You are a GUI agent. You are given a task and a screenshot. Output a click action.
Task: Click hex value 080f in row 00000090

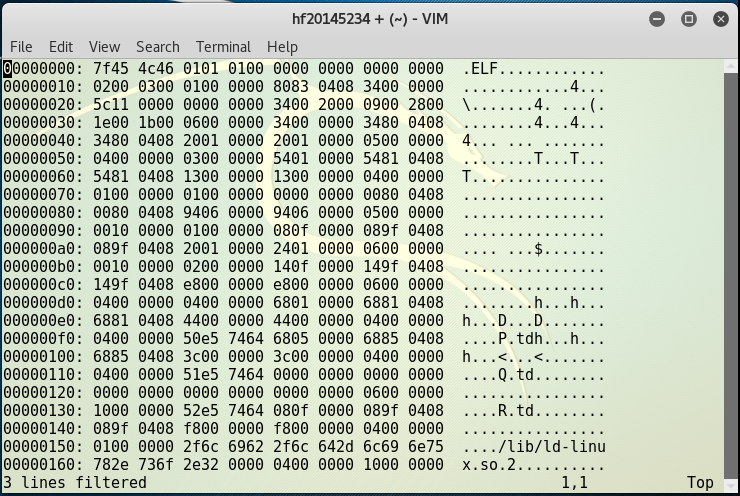(291, 230)
